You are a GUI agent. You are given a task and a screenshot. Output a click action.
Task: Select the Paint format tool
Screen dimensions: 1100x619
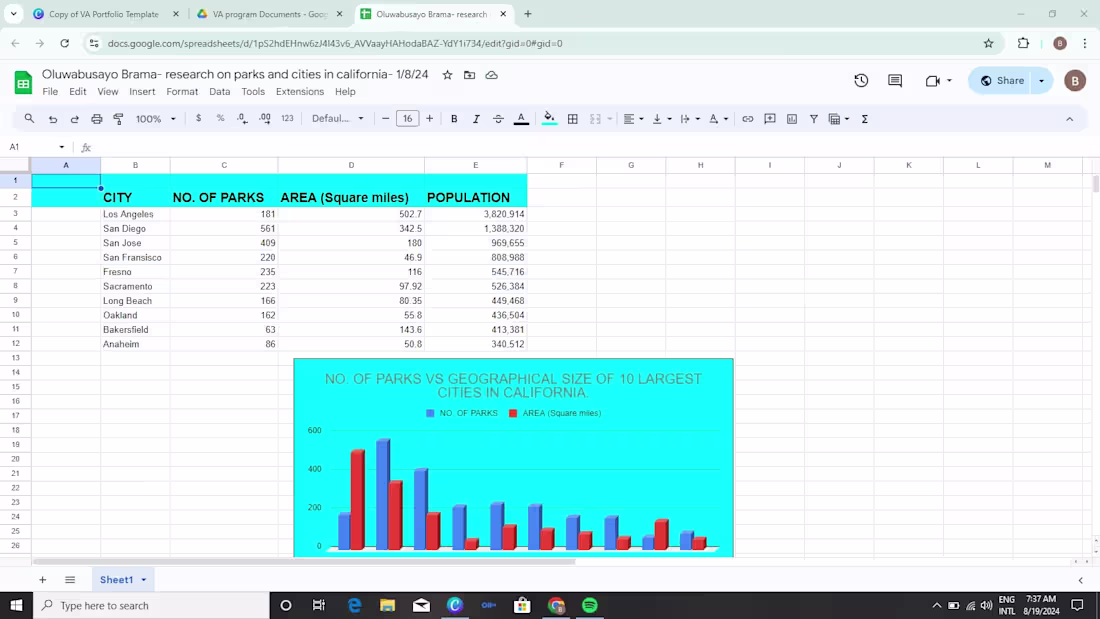click(x=118, y=118)
